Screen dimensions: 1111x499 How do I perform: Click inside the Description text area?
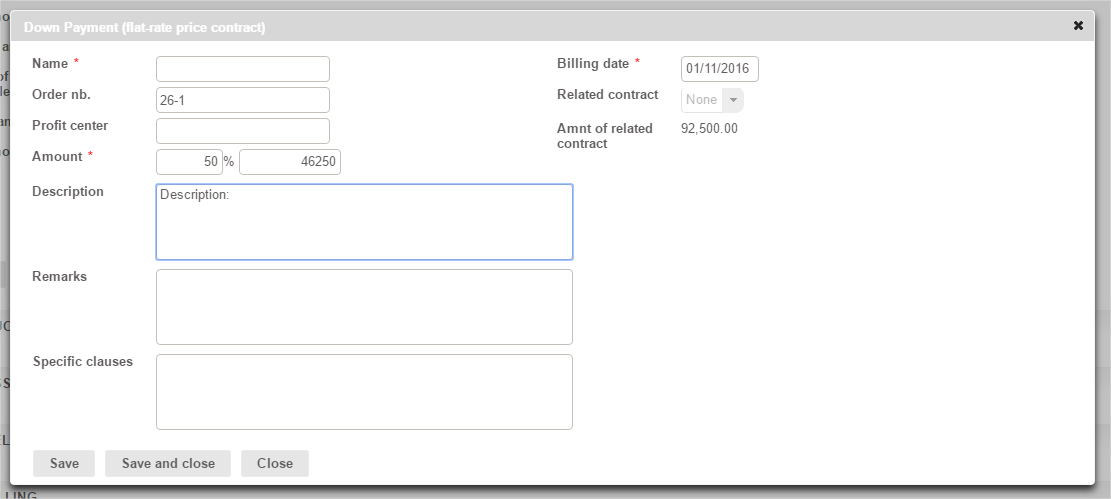click(x=364, y=222)
